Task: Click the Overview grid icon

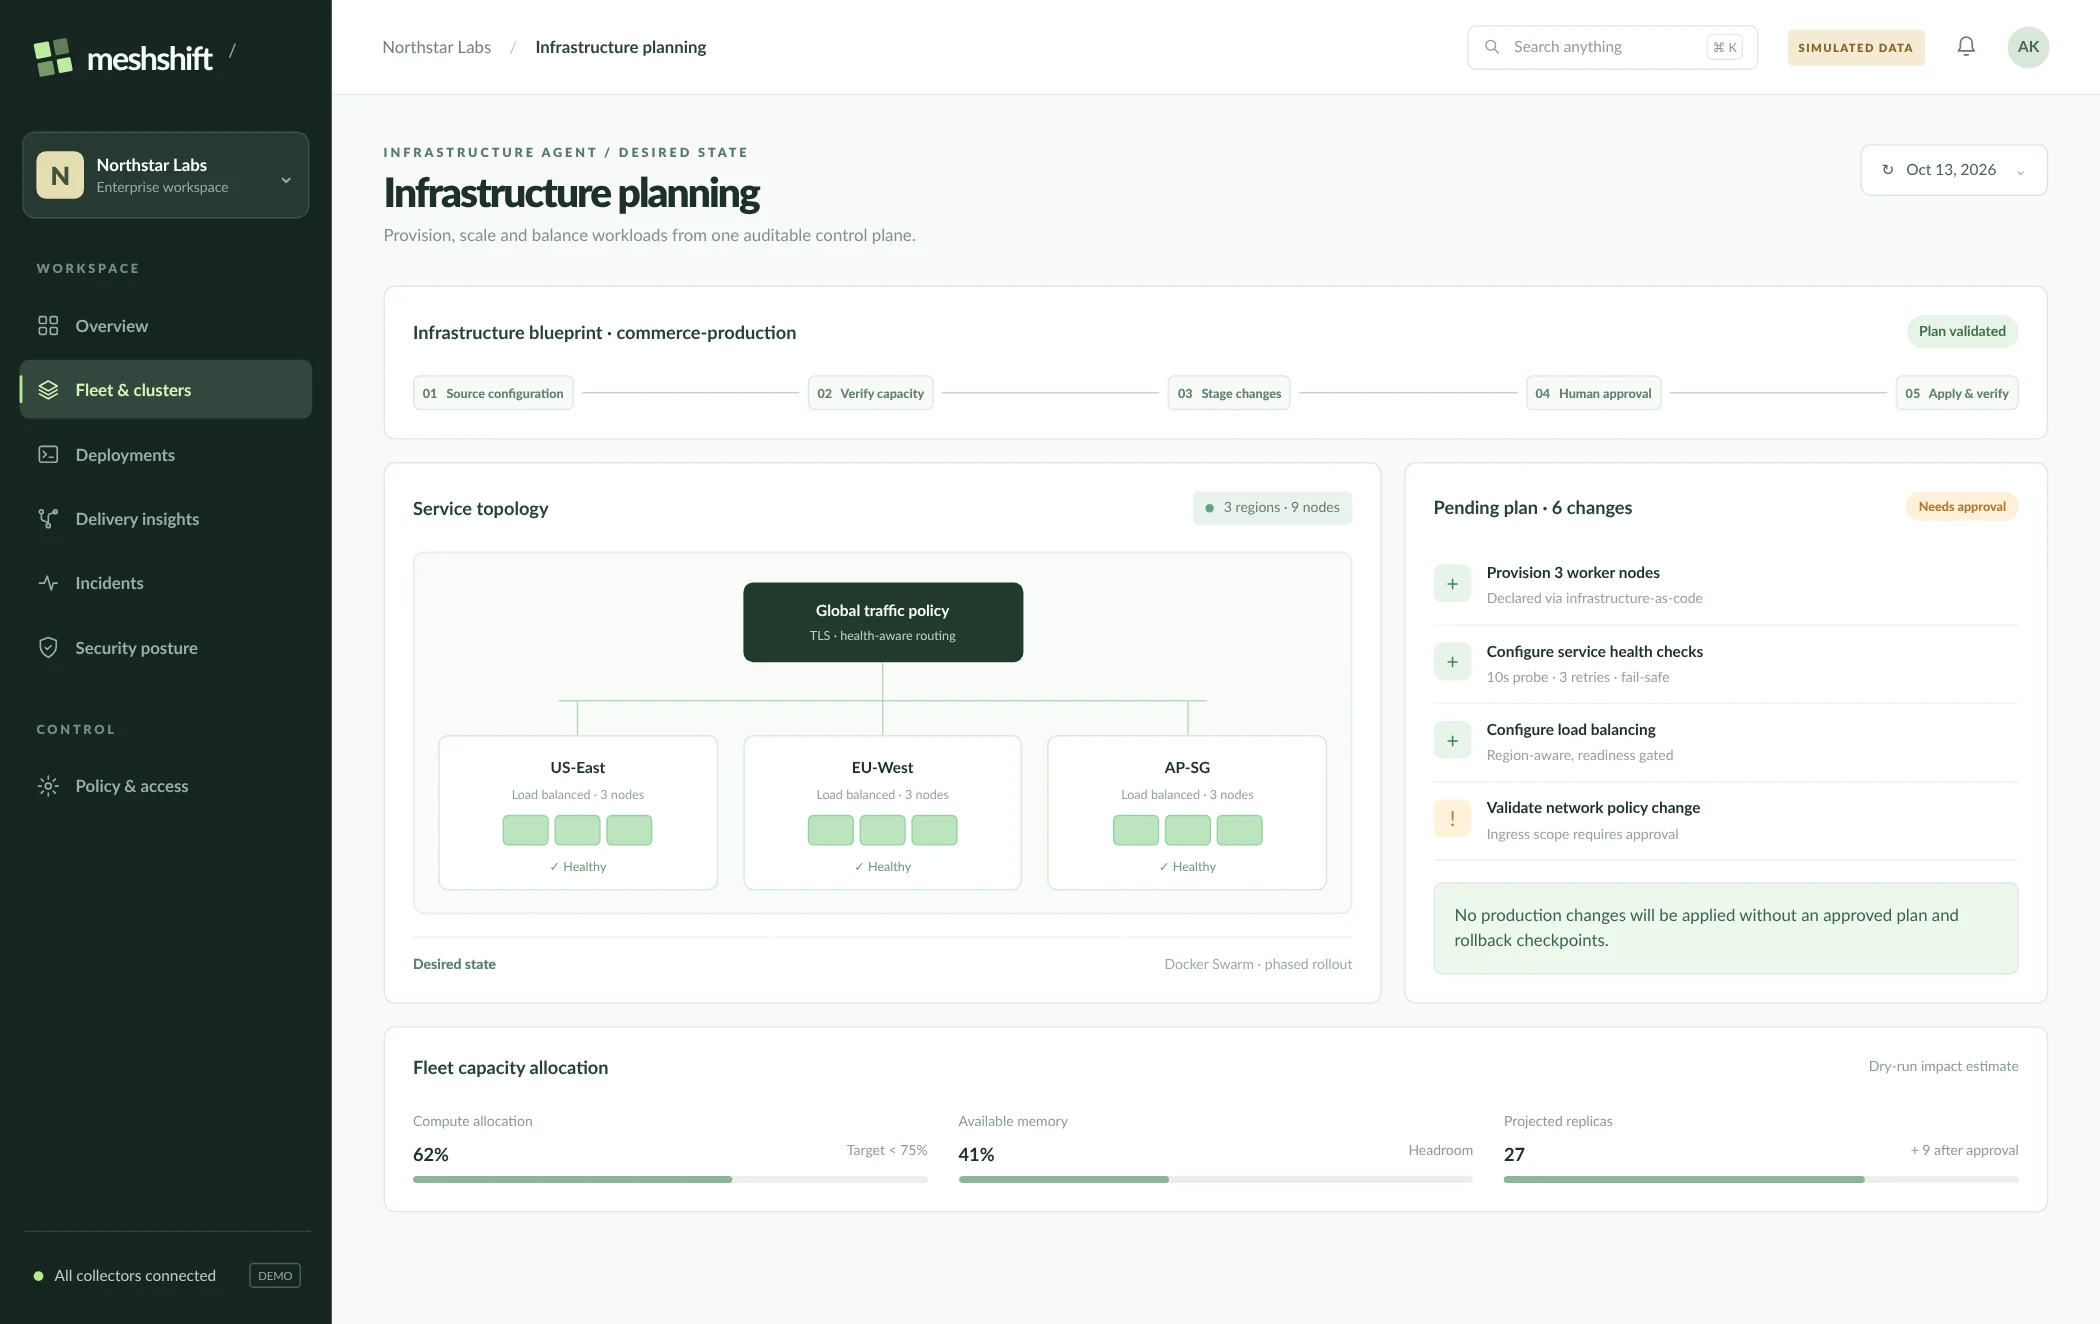Action: coord(48,326)
